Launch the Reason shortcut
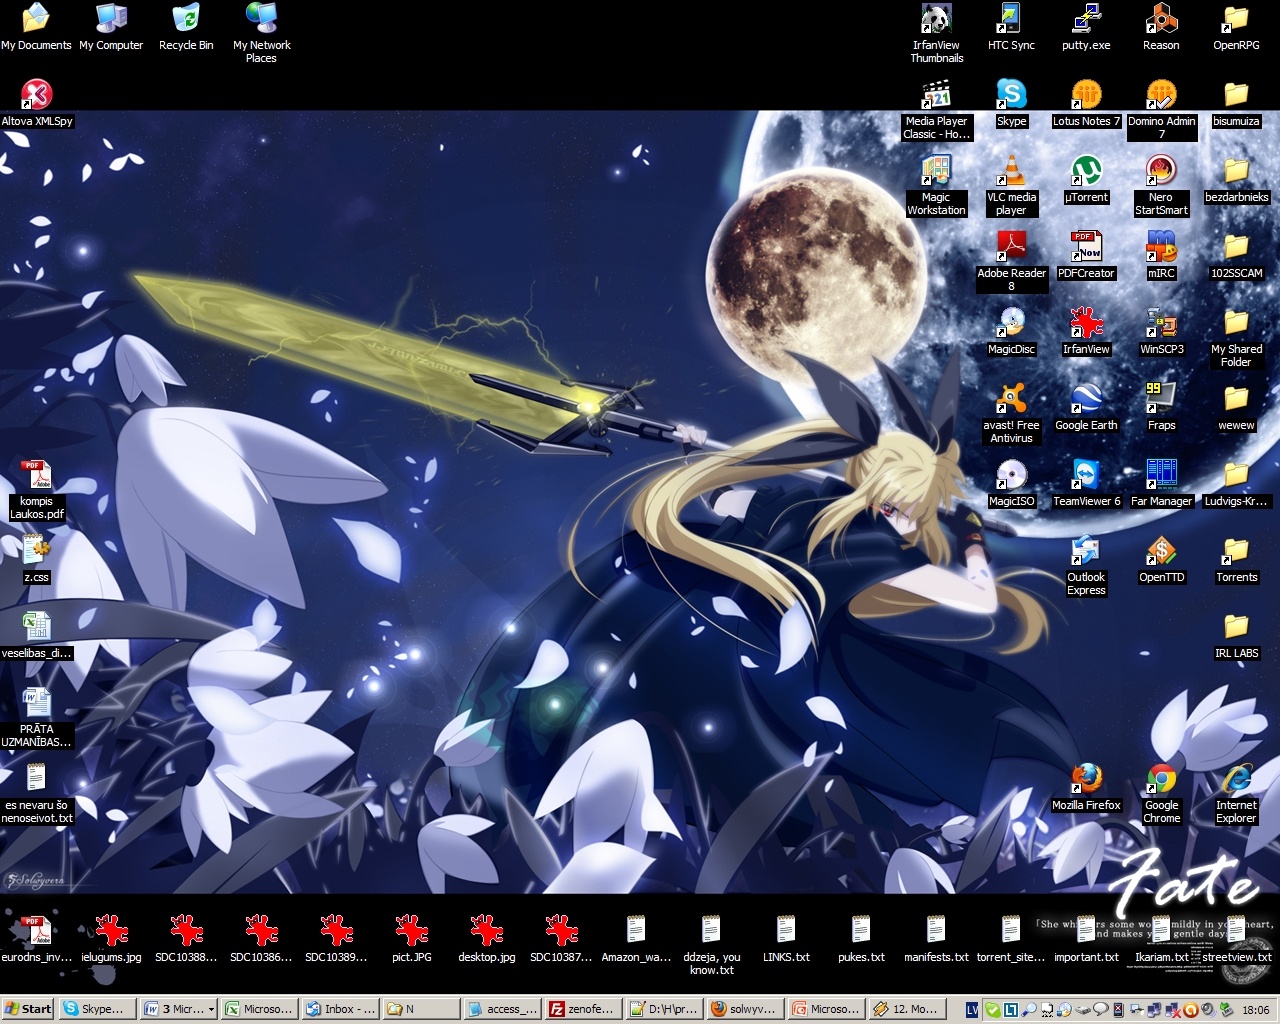1280x1024 pixels. pyautogui.click(x=1161, y=27)
